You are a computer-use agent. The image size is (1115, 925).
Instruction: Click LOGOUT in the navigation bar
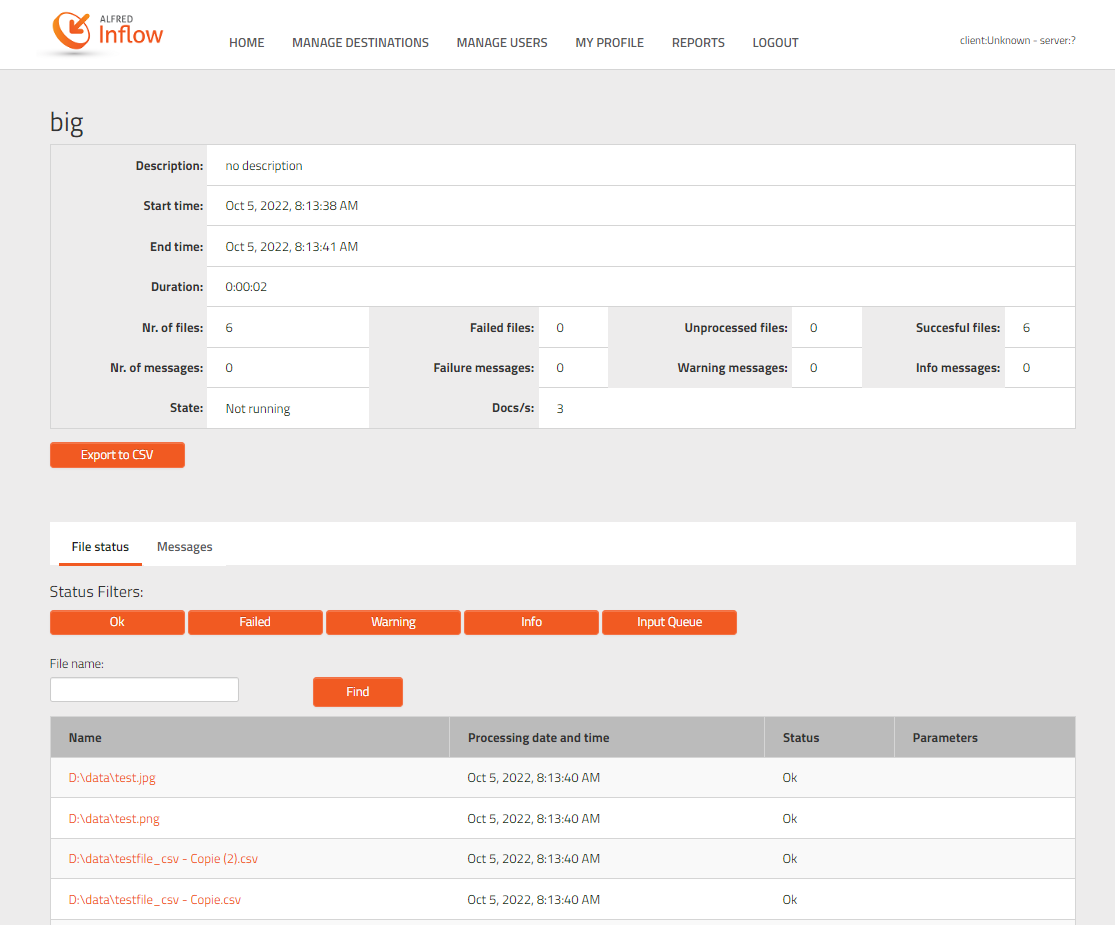pyautogui.click(x=775, y=43)
